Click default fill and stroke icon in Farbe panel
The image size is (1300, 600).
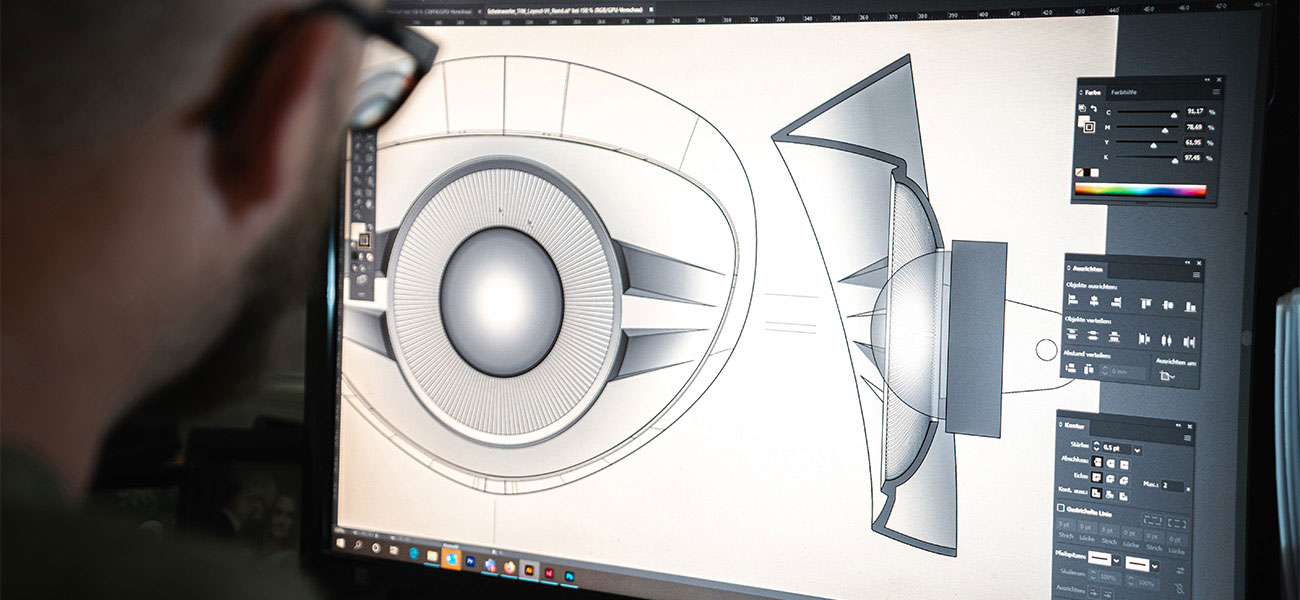click(x=1082, y=108)
